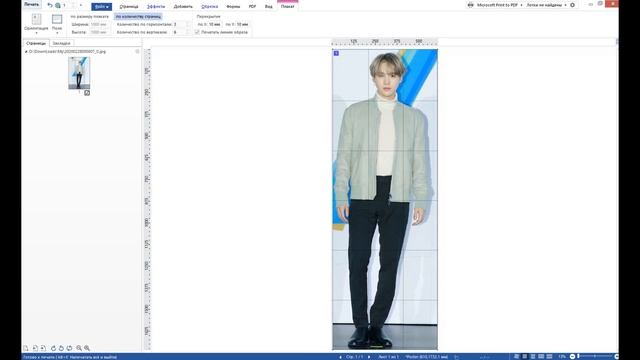640x360 pixels.
Task: Click the zoom in plus button in the status bar
Action: pos(616,357)
